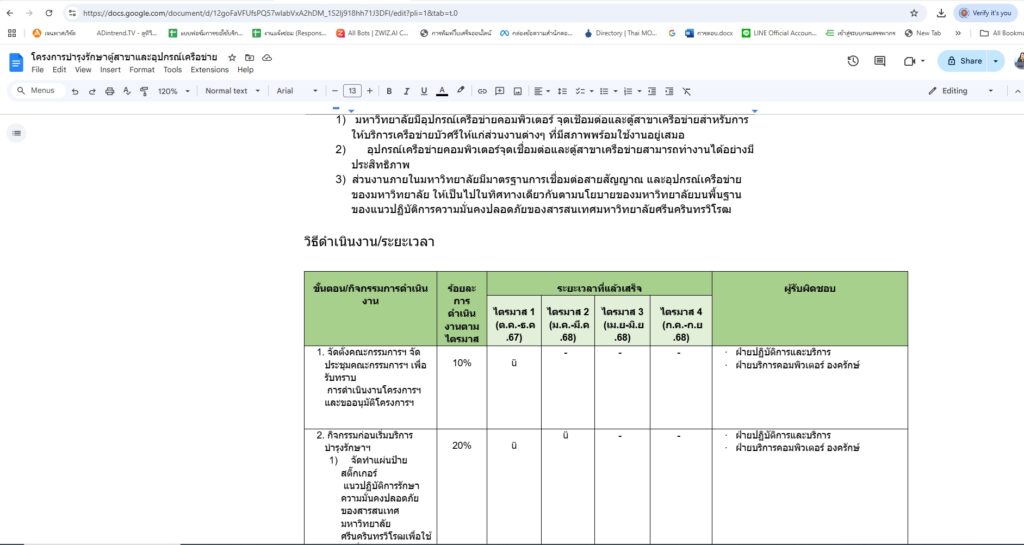Open the Format menu
The height and width of the screenshot is (545, 1024).
[x=142, y=70]
